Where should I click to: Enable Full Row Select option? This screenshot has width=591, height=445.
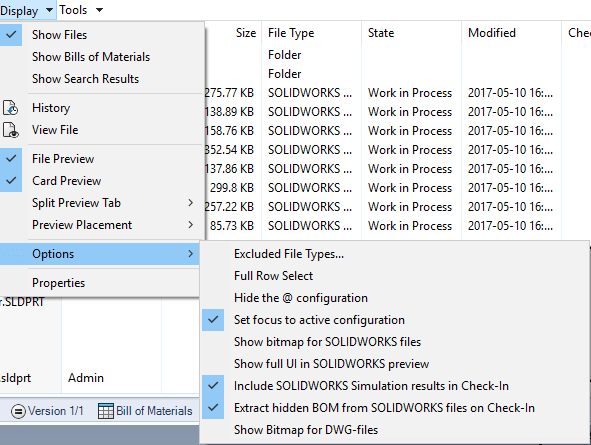pyautogui.click(x=273, y=276)
